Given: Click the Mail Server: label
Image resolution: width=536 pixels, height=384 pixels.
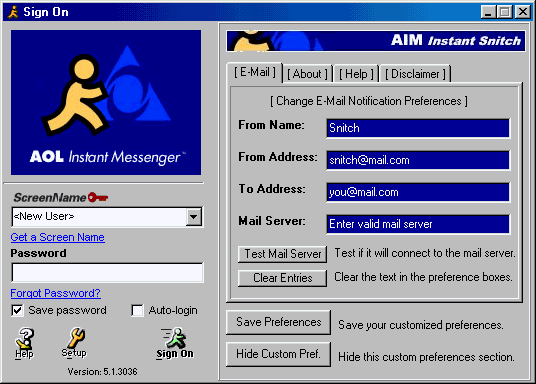Looking at the screenshot, I should click(272, 221).
